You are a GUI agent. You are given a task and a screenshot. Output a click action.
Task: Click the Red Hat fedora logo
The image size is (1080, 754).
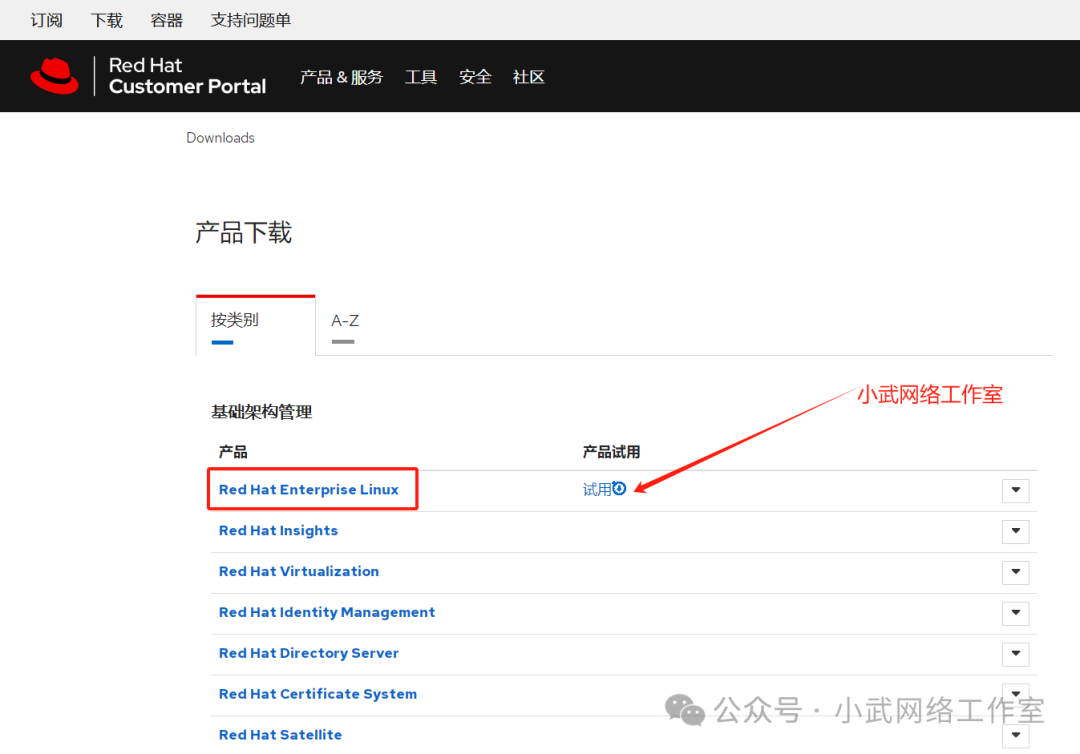coord(54,76)
